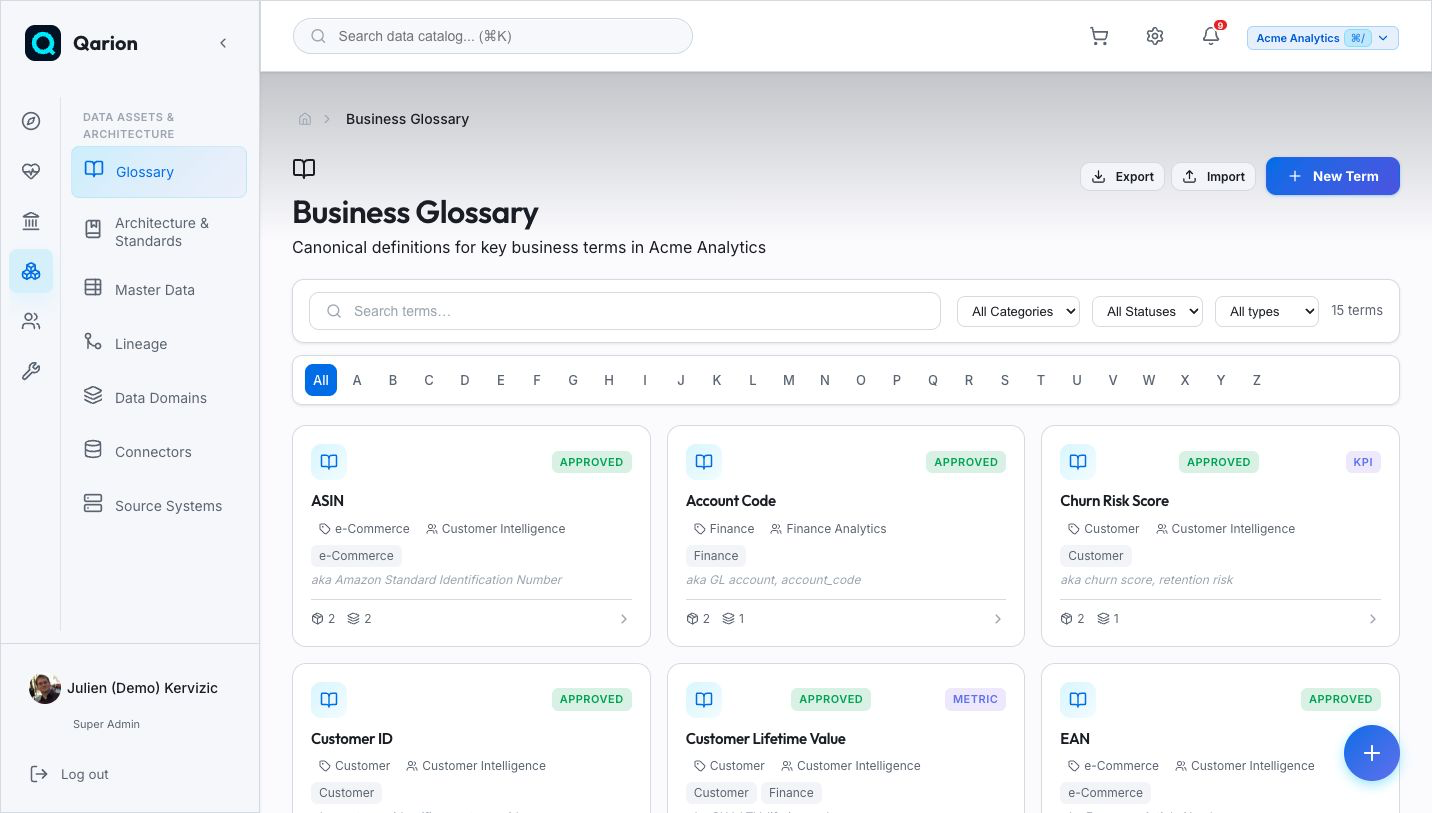Open Source Systems in sidebar
The height and width of the screenshot is (813, 1432).
click(x=159, y=506)
